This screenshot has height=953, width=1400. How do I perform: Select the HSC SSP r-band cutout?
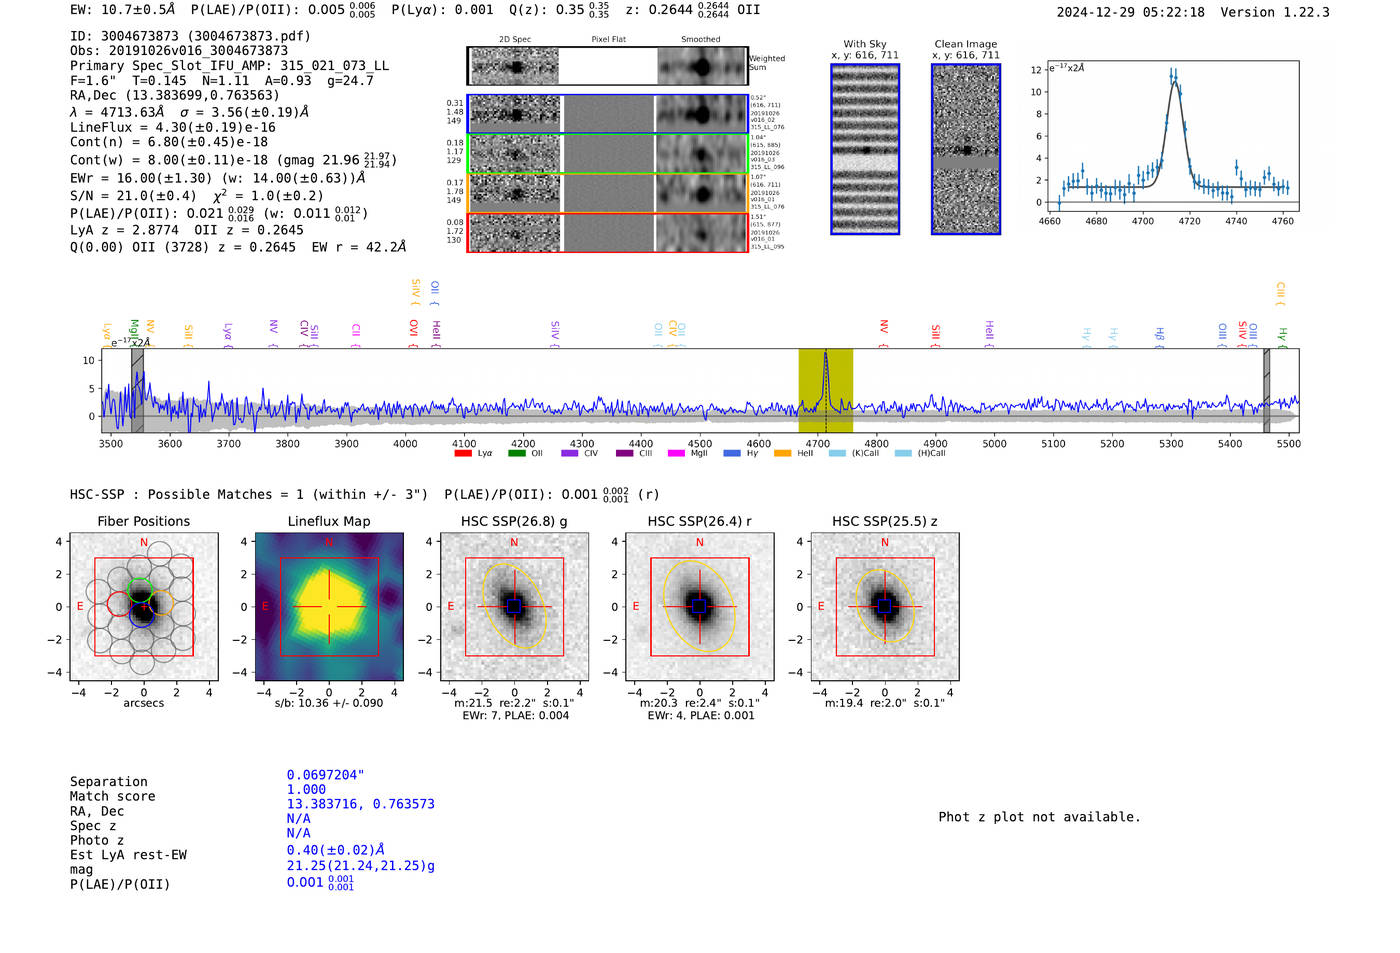point(700,607)
